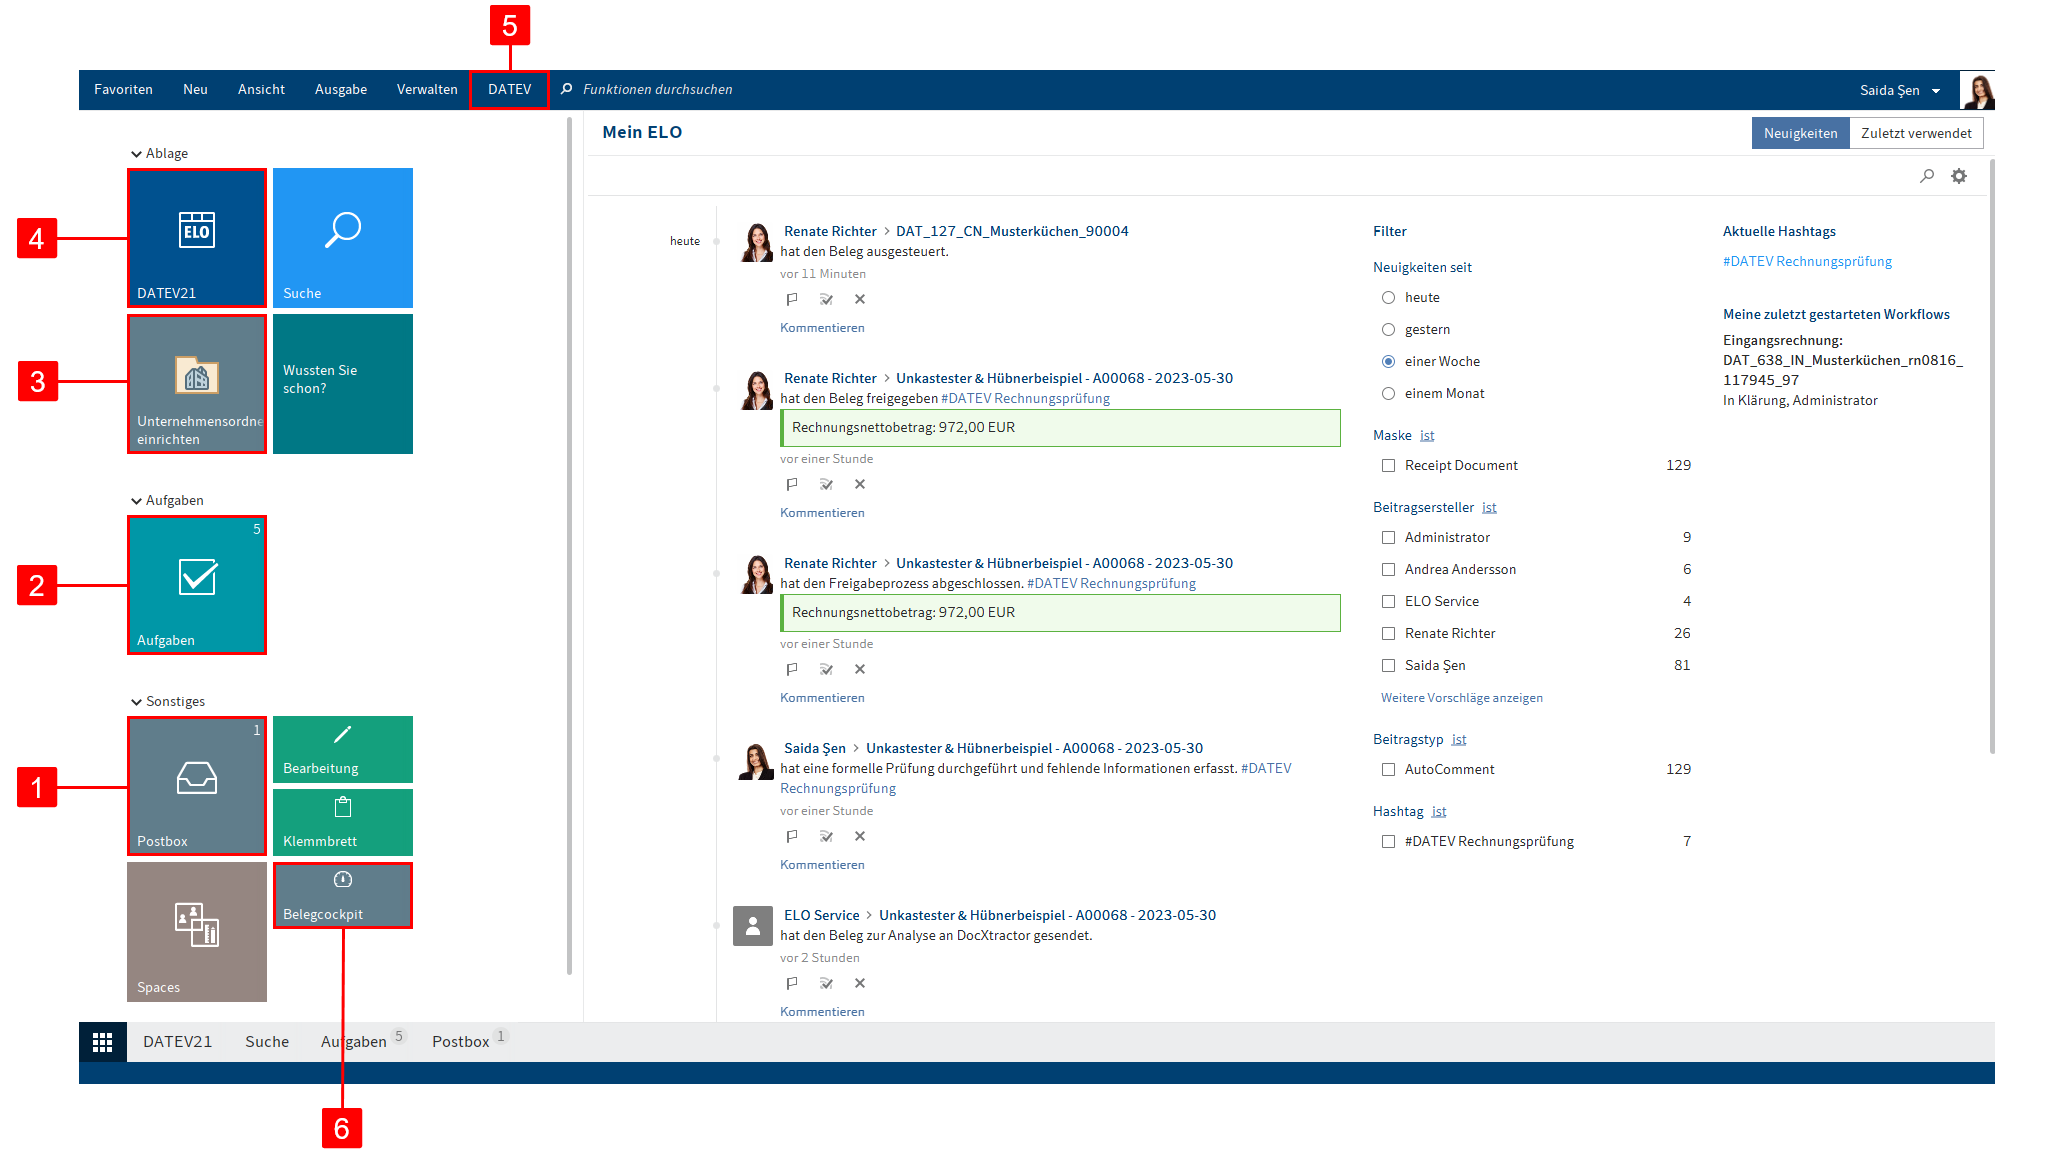Viewport: 2066px width, 1153px height.
Task: Flag the 'Beleg freigegeben' post
Action: click(x=791, y=484)
